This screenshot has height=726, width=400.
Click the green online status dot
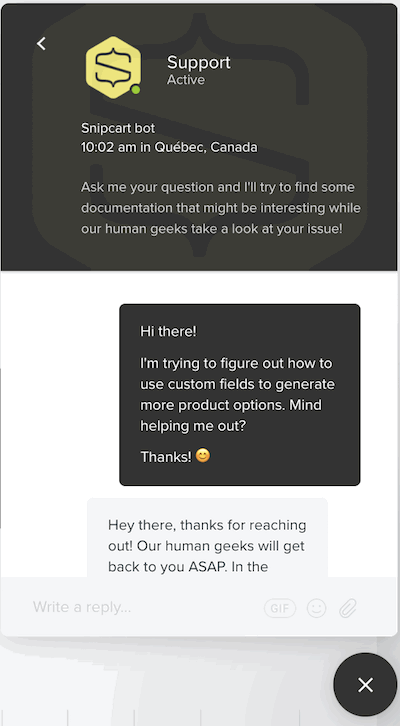point(135,90)
